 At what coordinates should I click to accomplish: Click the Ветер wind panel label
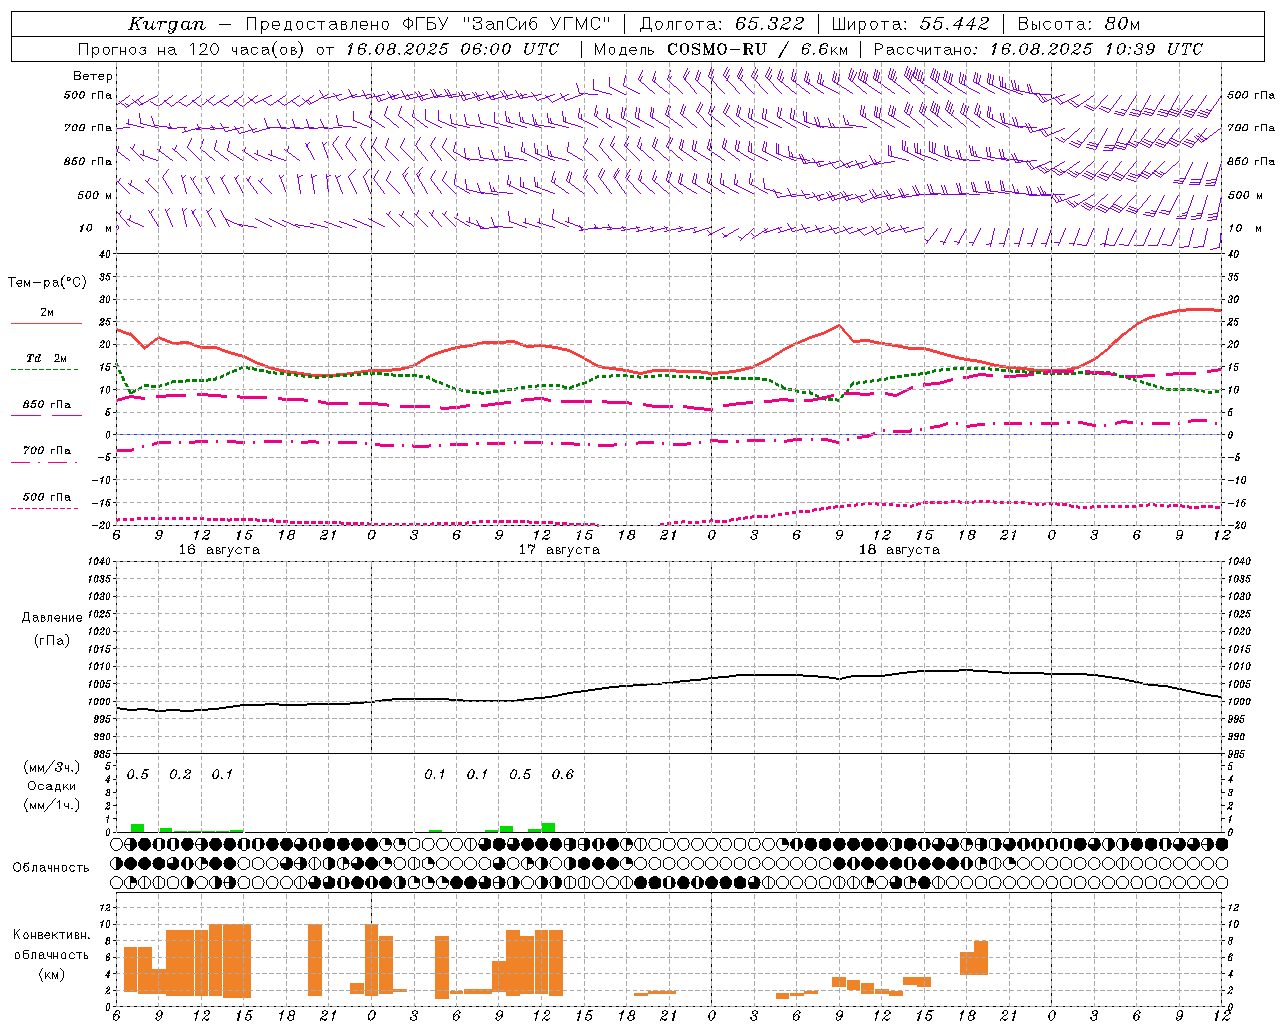point(93,76)
